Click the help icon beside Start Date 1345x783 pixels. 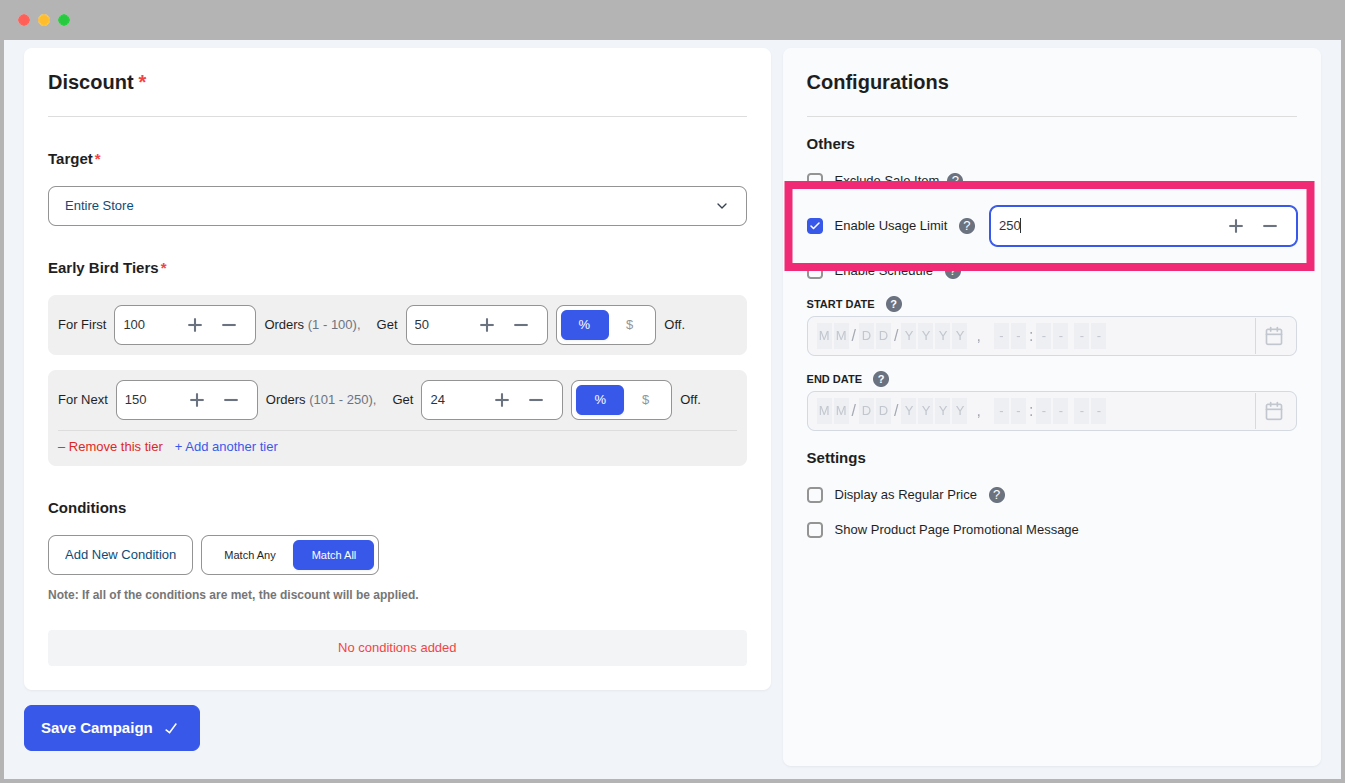tap(894, 304)
